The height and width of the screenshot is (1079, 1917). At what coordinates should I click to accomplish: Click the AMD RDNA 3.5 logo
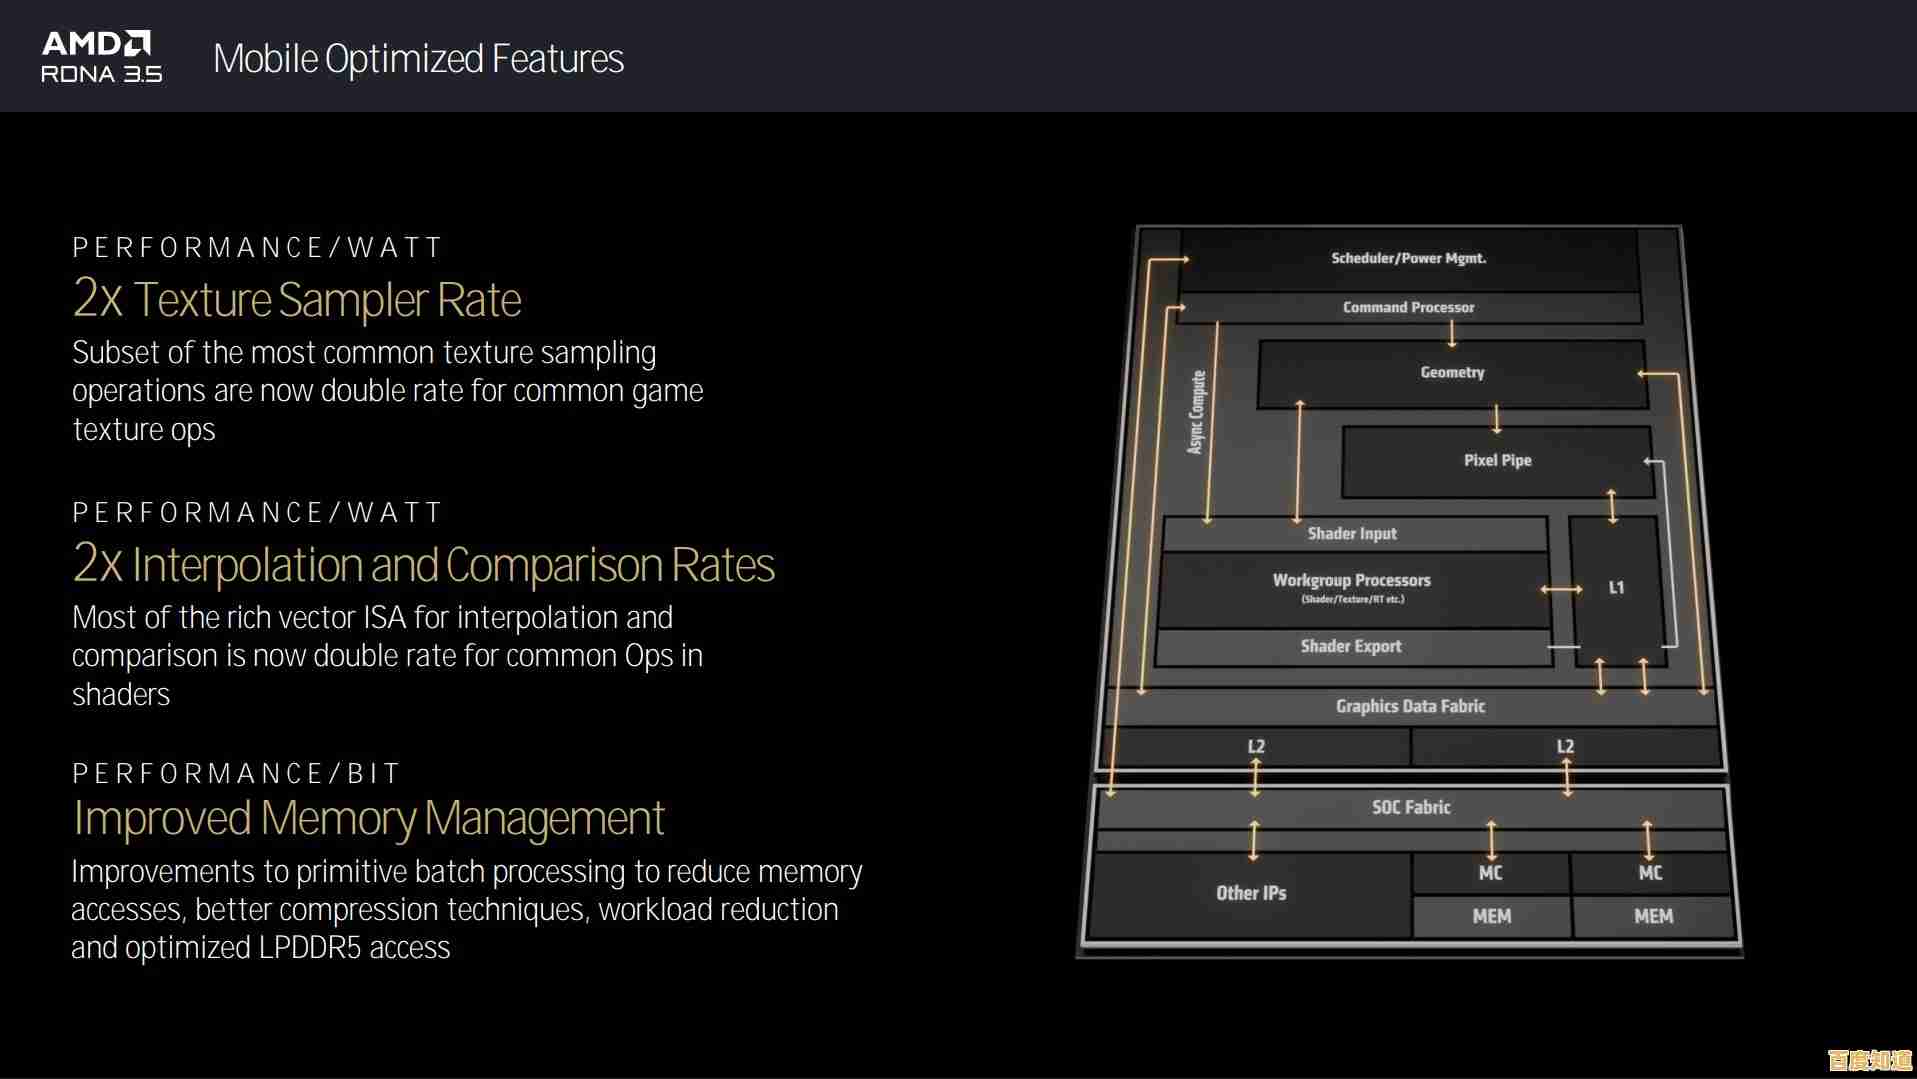coord(101,57)
